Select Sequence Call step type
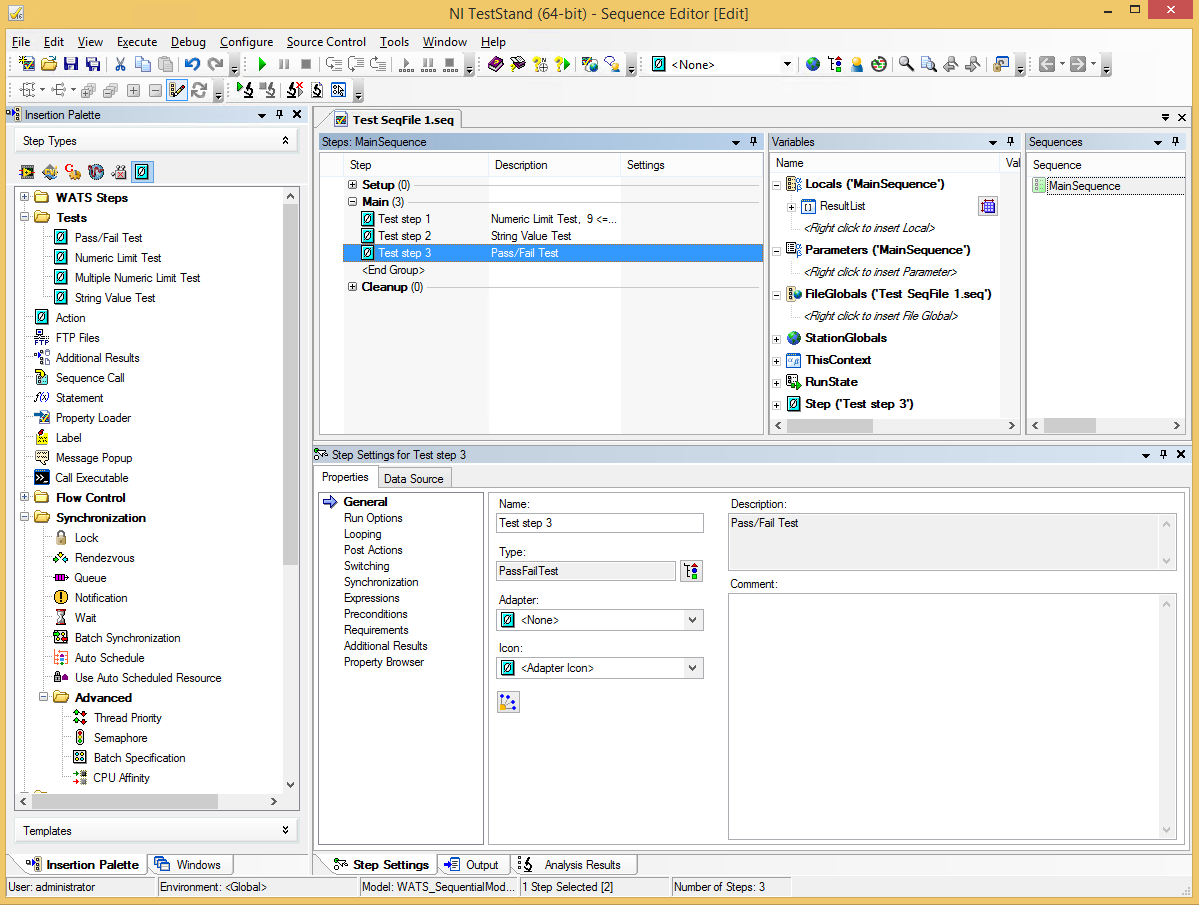 (90, 378)
